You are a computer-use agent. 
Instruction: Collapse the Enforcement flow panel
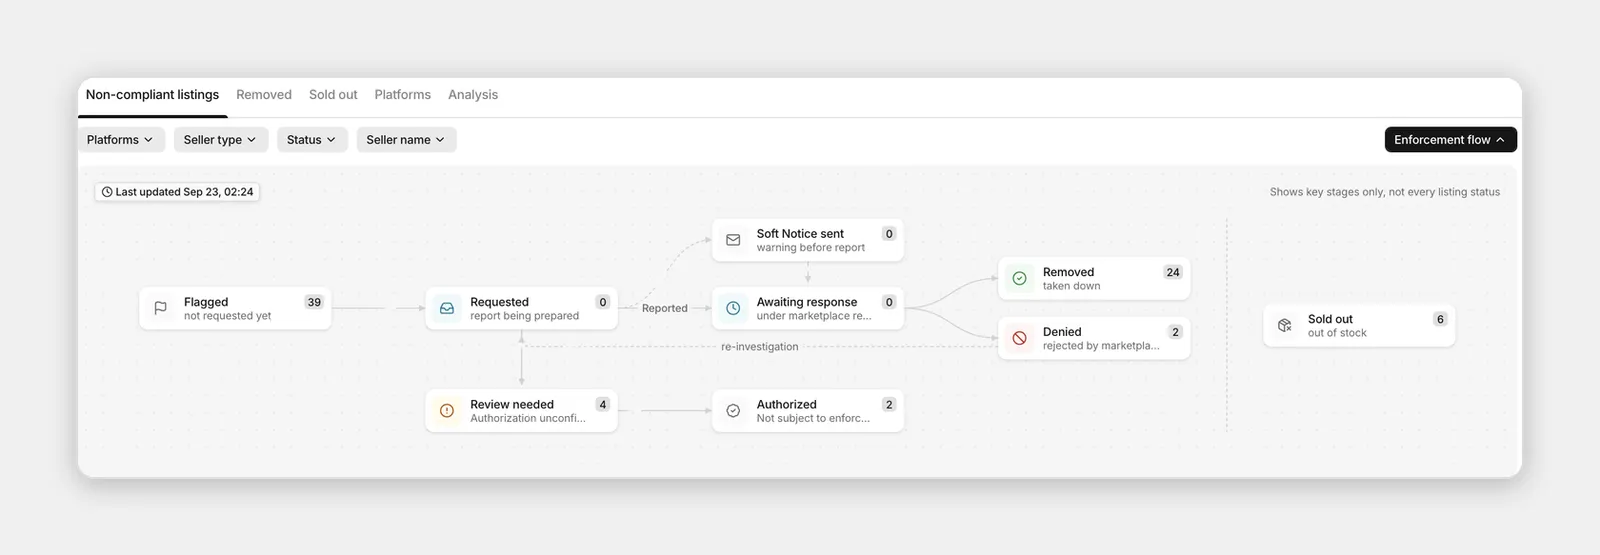tap(1450, 140)
